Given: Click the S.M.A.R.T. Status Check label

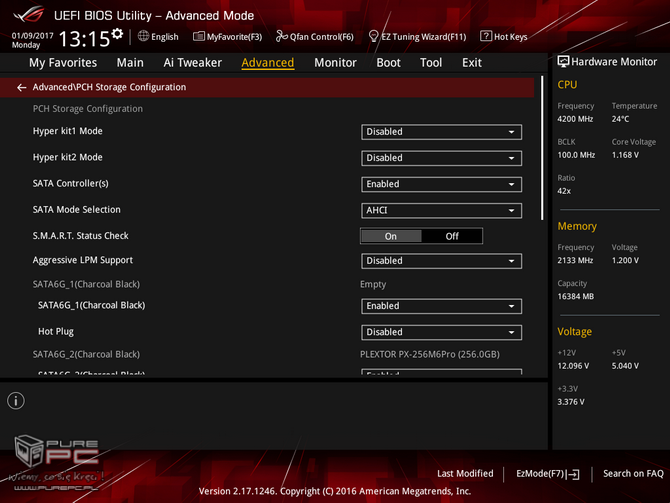Looking at the screenshot, I should pos(80,236).
